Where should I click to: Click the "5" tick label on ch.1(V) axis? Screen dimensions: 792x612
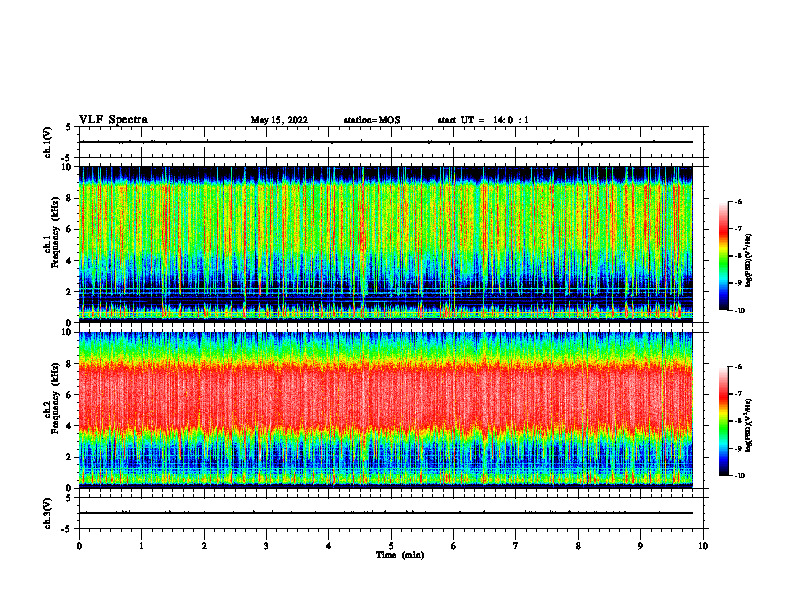[x=69, y=127]
